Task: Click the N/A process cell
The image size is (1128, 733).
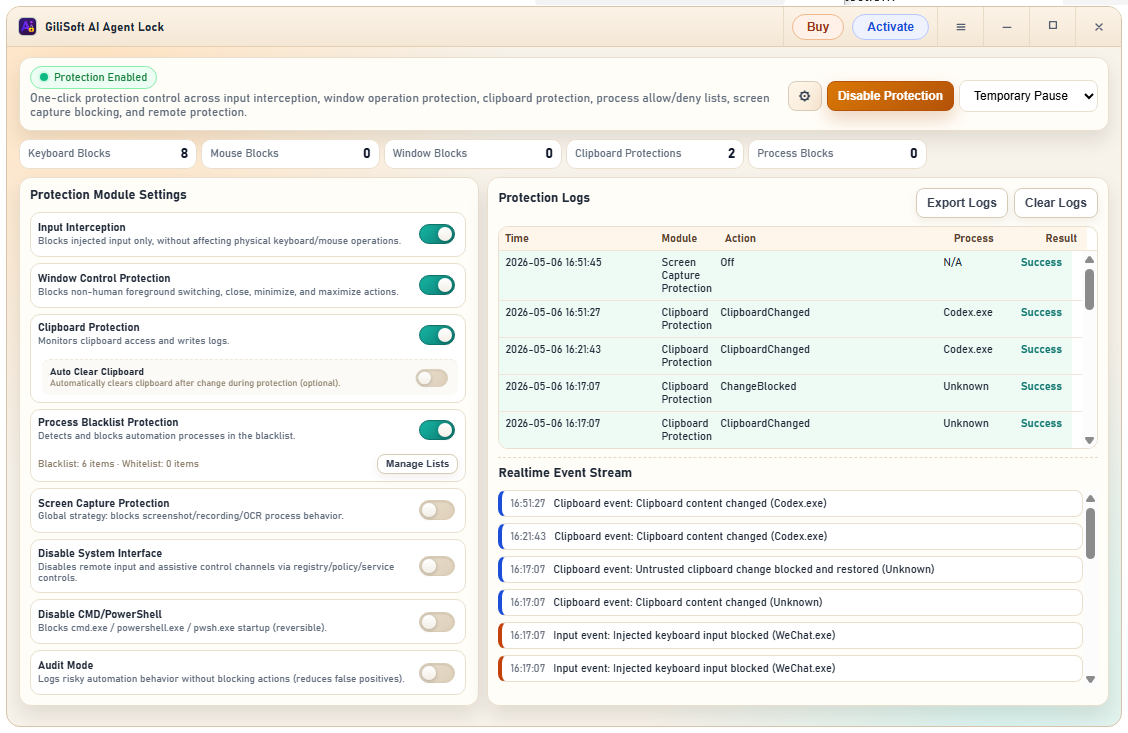Action: click(x=952, y=263)
